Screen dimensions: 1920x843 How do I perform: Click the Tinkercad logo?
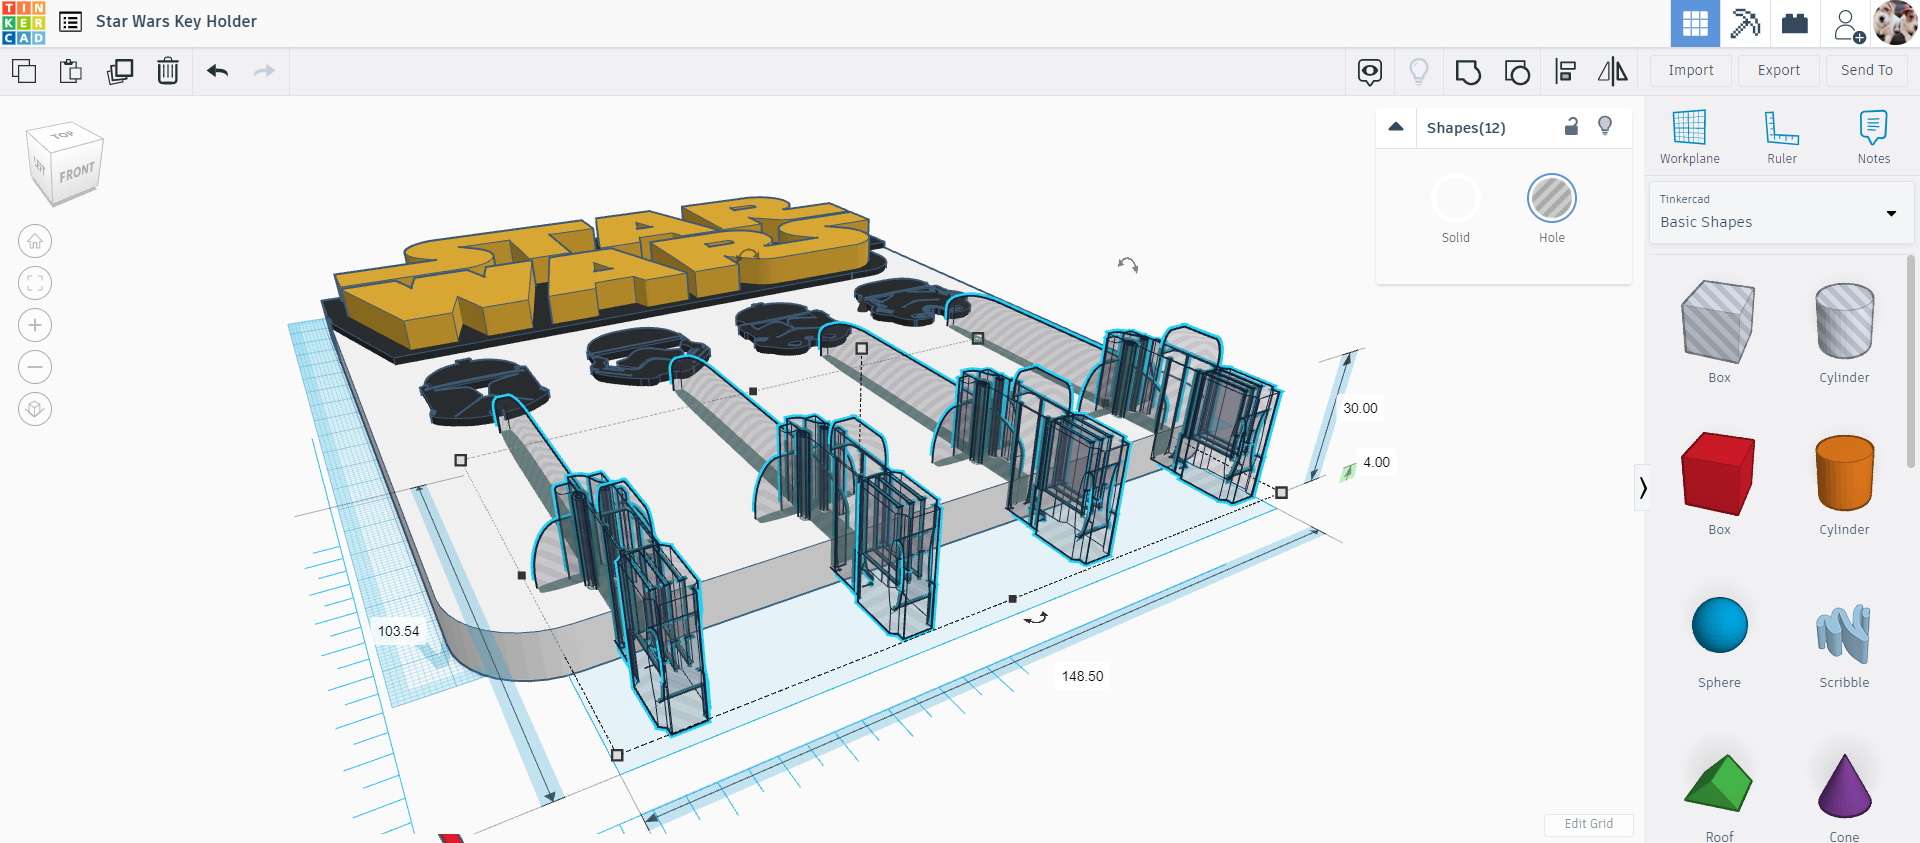pos(23,22)
